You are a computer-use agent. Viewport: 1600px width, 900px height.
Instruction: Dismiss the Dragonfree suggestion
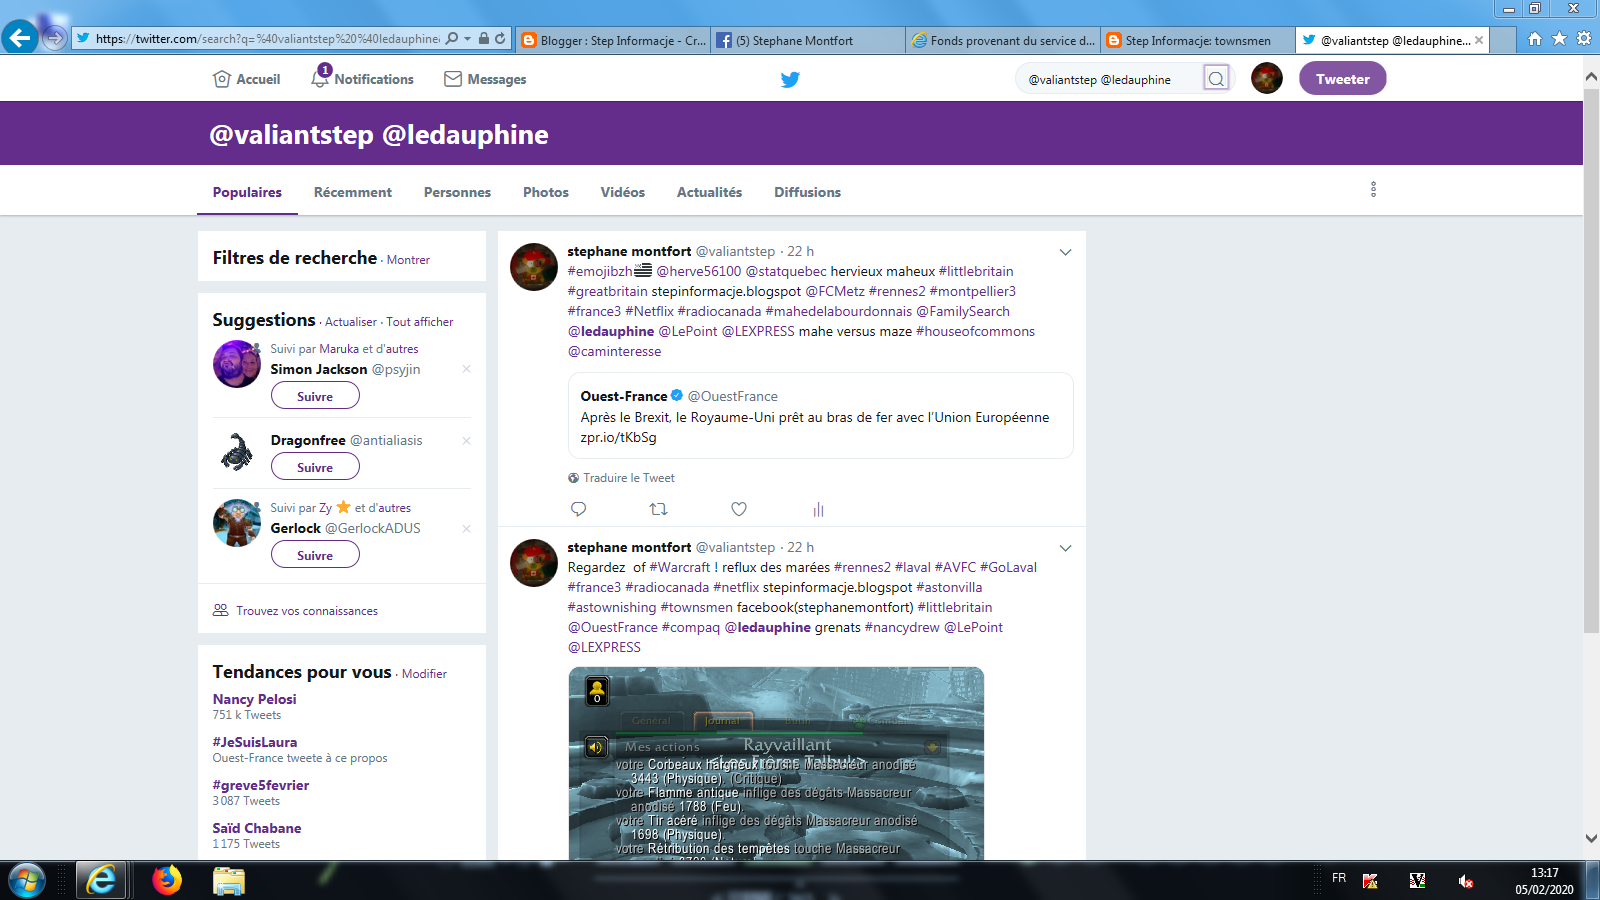tap(466, 440)
